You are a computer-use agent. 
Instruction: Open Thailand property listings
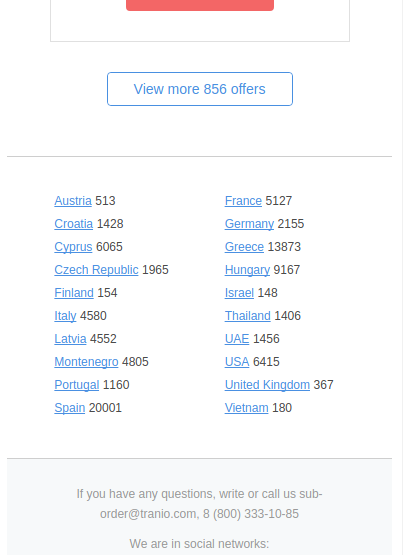(x=248, y=316)
